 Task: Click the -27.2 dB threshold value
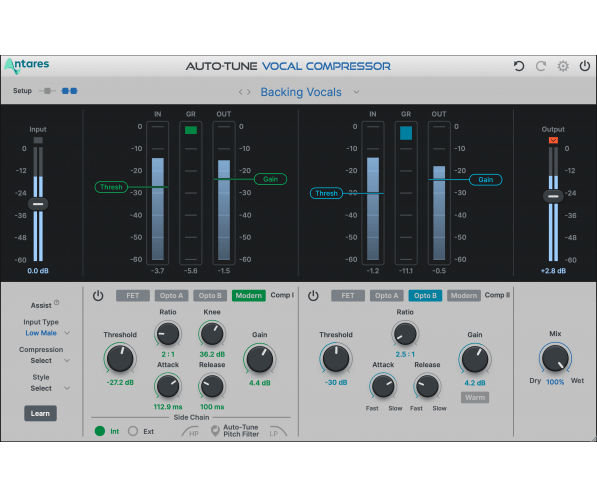(x=120, y=382)
